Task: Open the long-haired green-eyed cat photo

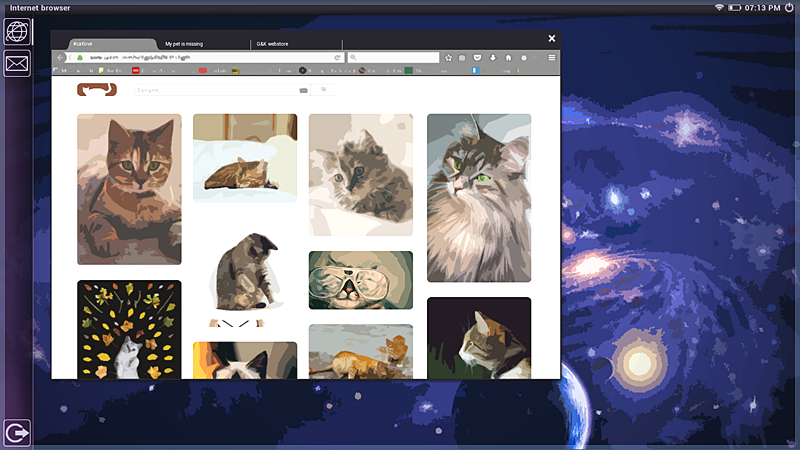Action: coord(479,198)
